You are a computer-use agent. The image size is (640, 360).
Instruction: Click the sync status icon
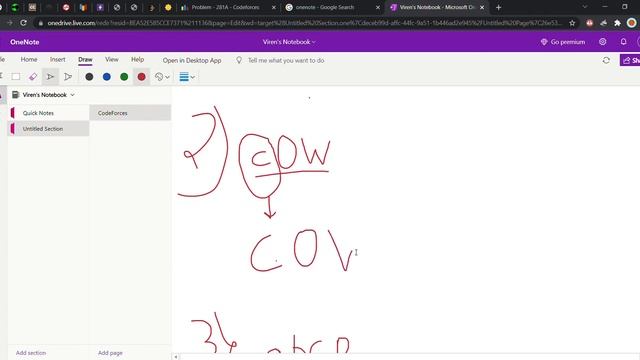point(606,60)
